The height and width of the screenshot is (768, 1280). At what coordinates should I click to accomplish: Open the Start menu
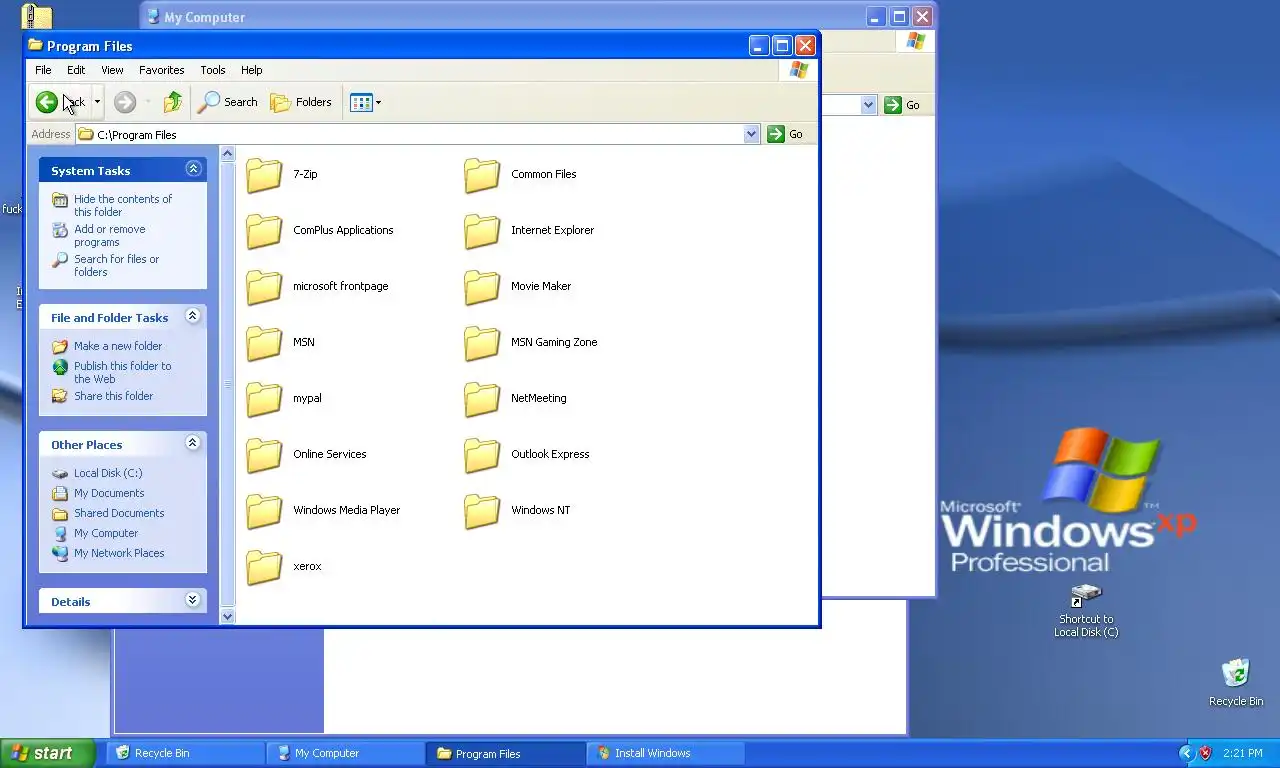47,753
